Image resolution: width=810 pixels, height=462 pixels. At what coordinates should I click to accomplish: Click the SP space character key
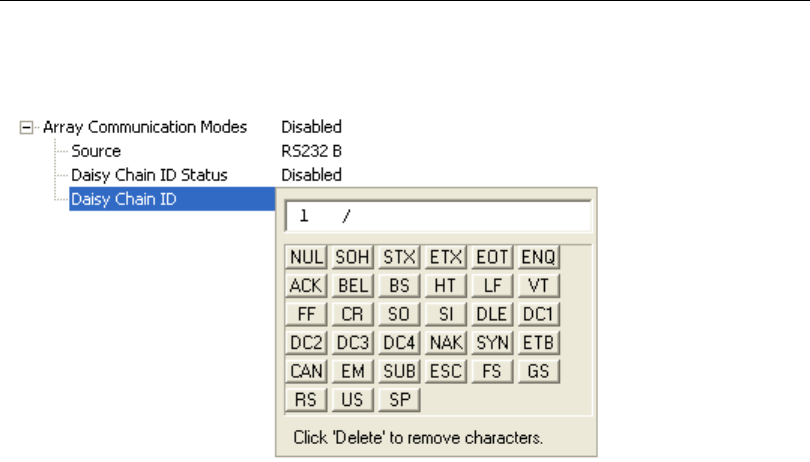pyautogui.click(x=399, y=400)
